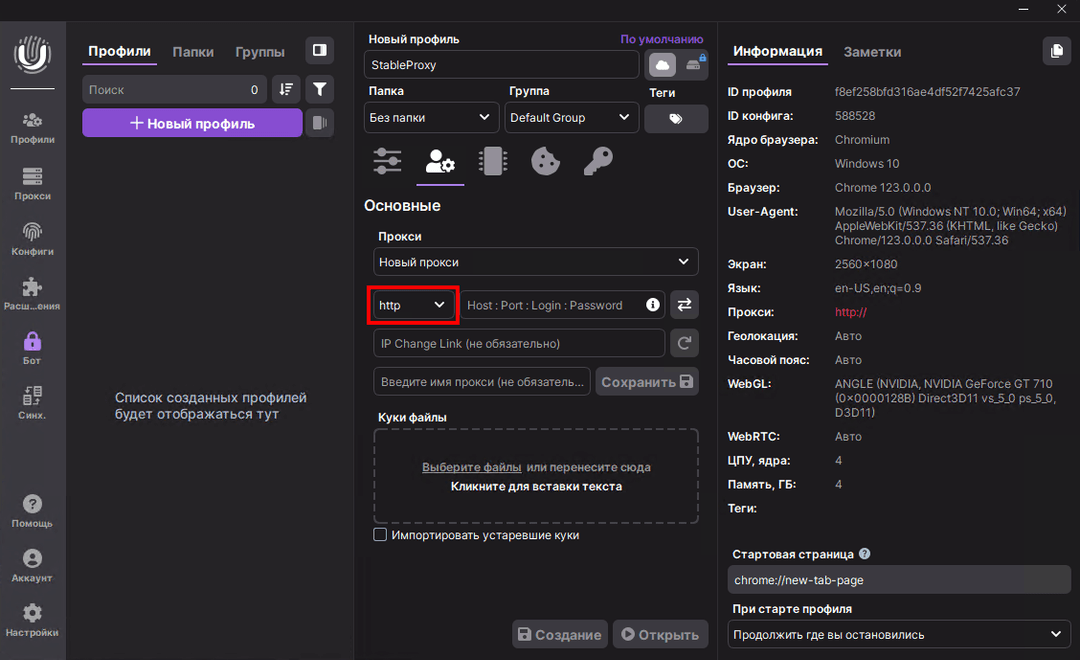Image resolution: width=1080 pixels, height=660 pixels.
Task: Switch to the Группы tab
Action: (x=259, y=51)
